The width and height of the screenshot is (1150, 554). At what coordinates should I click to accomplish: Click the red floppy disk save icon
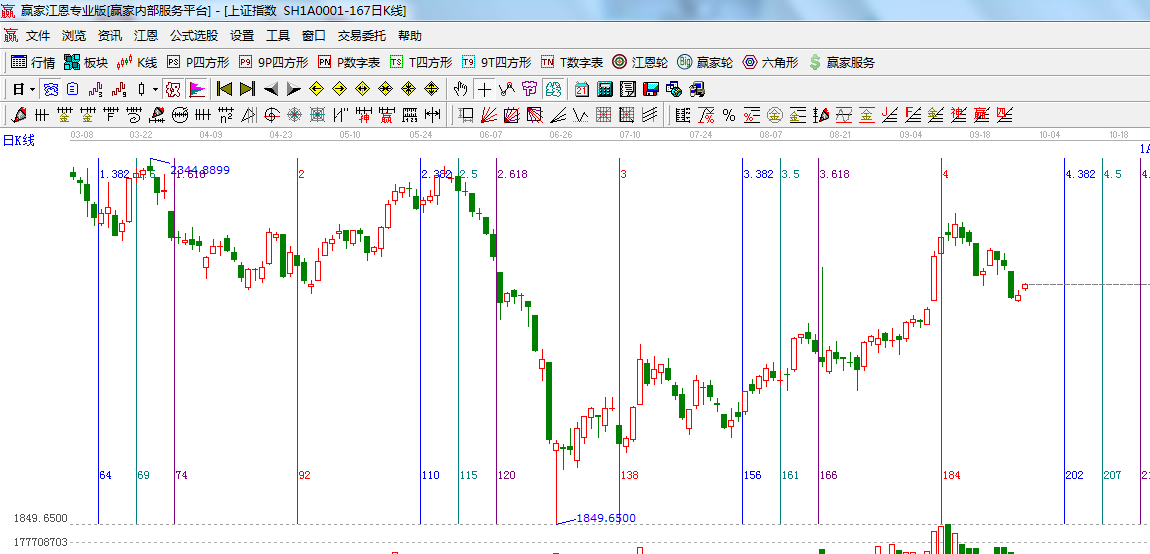point(651,89)
